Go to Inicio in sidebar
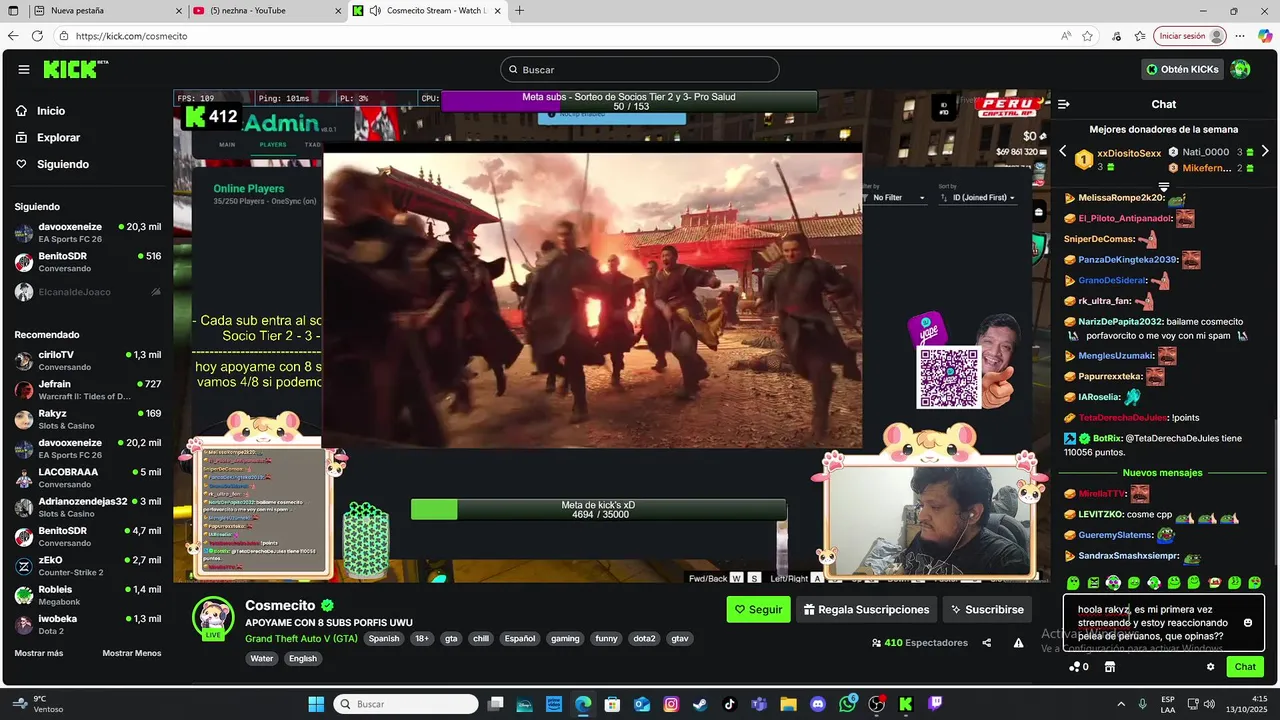 pos(41,111)
